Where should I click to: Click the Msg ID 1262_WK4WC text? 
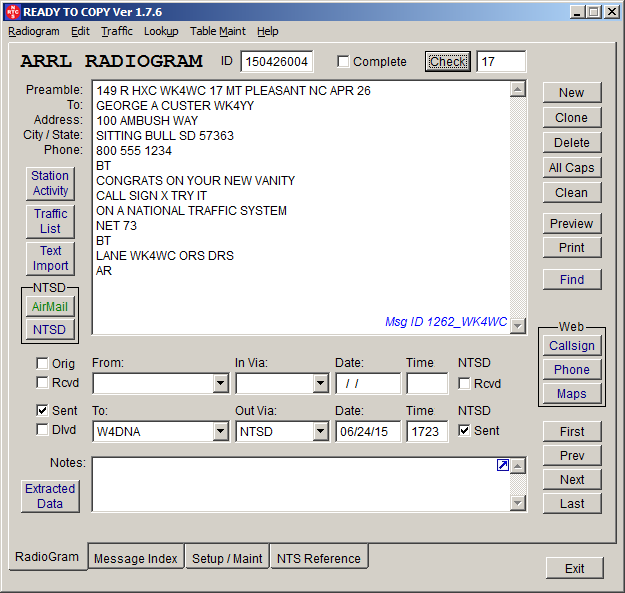pos(446,322)
